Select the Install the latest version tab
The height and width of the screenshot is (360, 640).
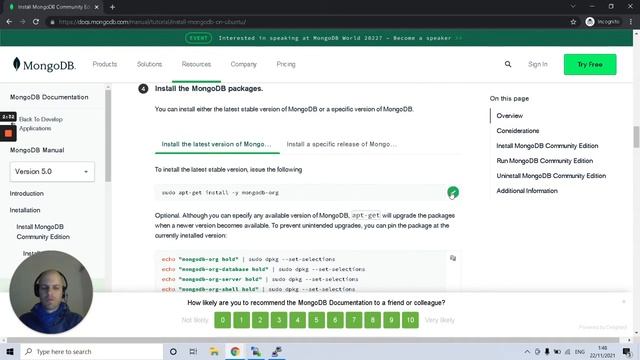coord(216,144)
